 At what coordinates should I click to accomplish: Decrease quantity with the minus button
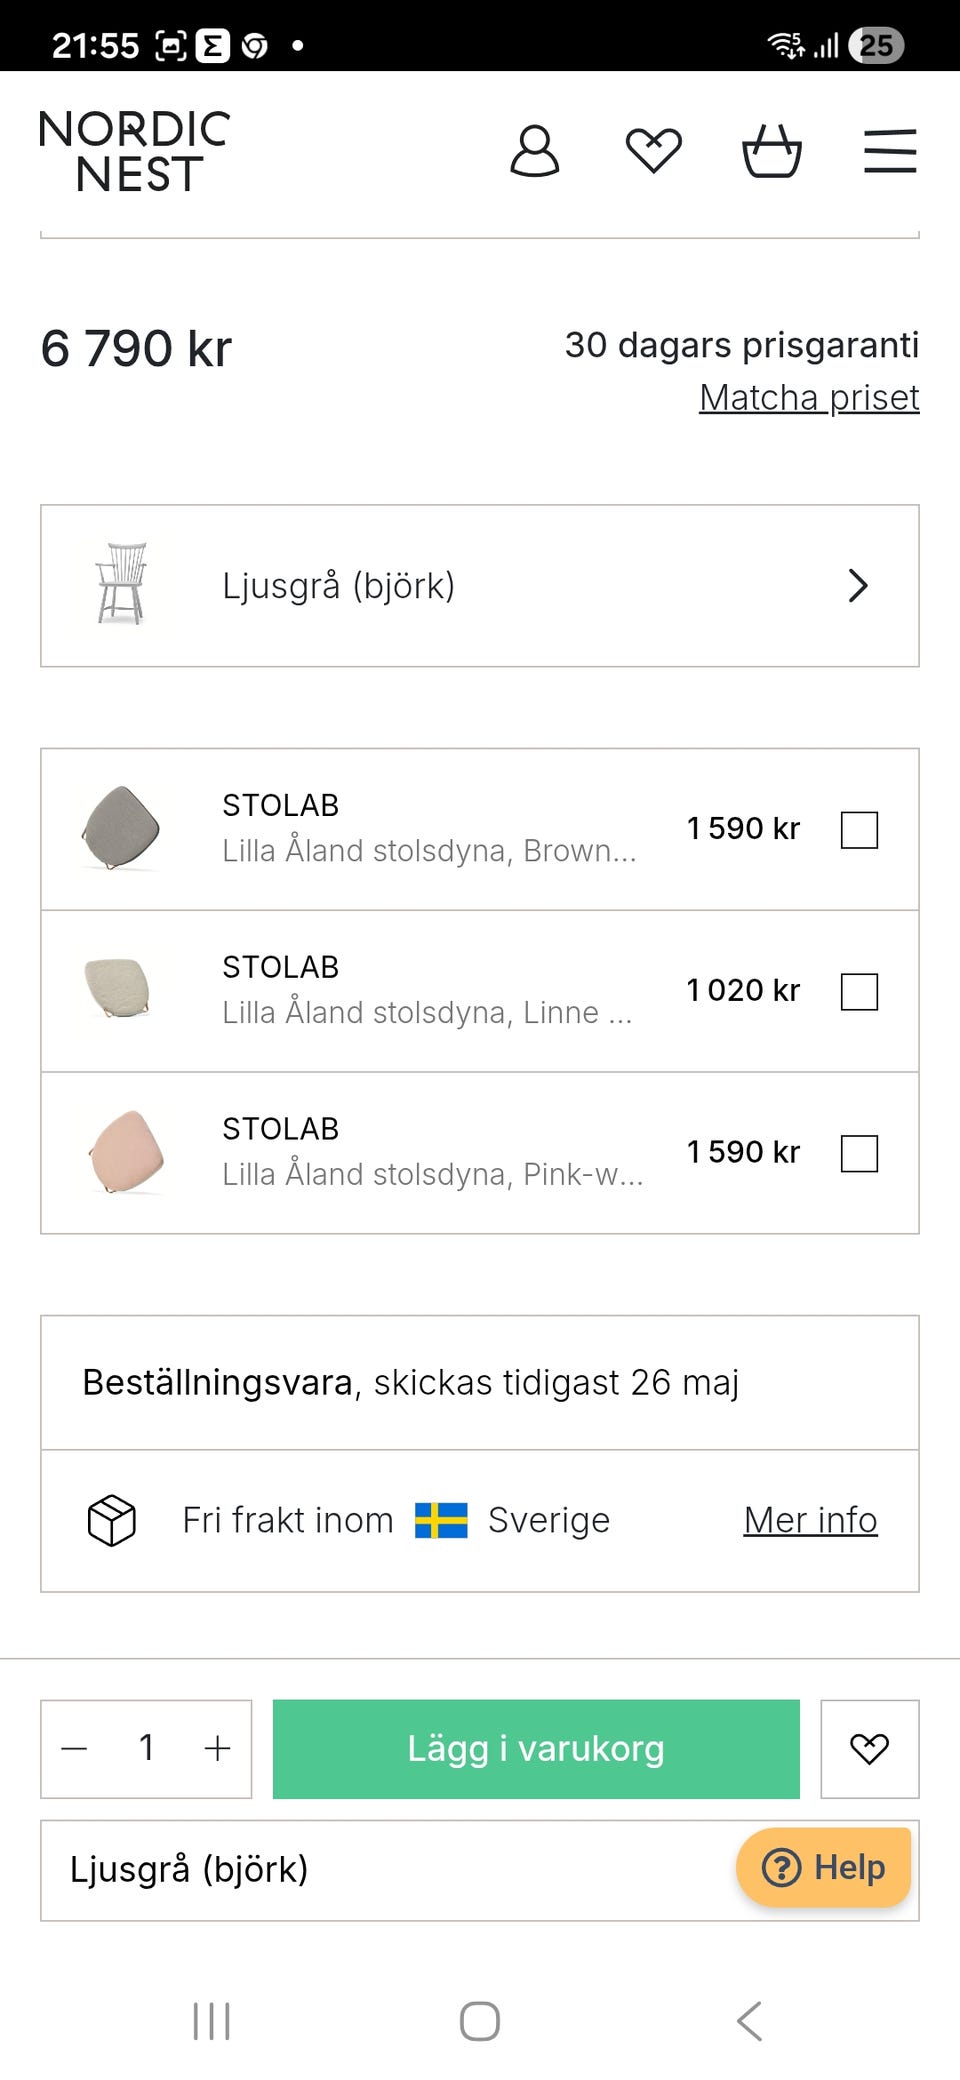point(75,1749)
